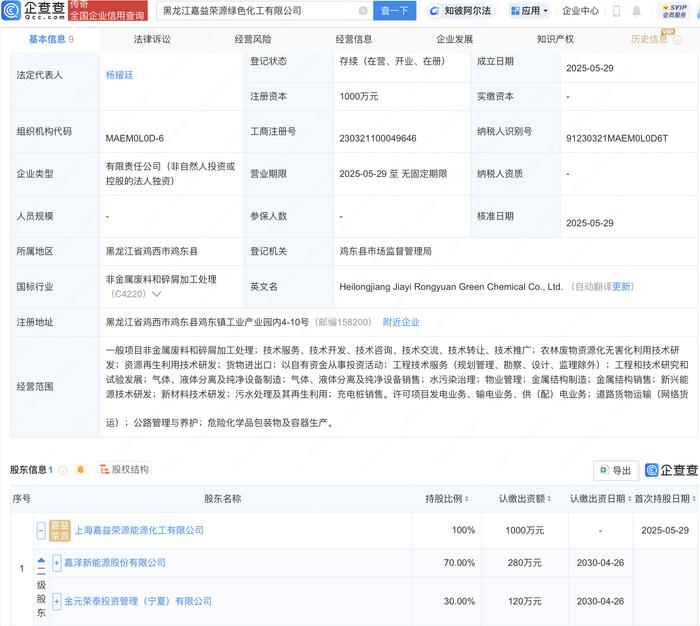Viewport: 700px width, 626px height.
Task: Switch to 历史信息 tab
Action: tap(650, 39)
